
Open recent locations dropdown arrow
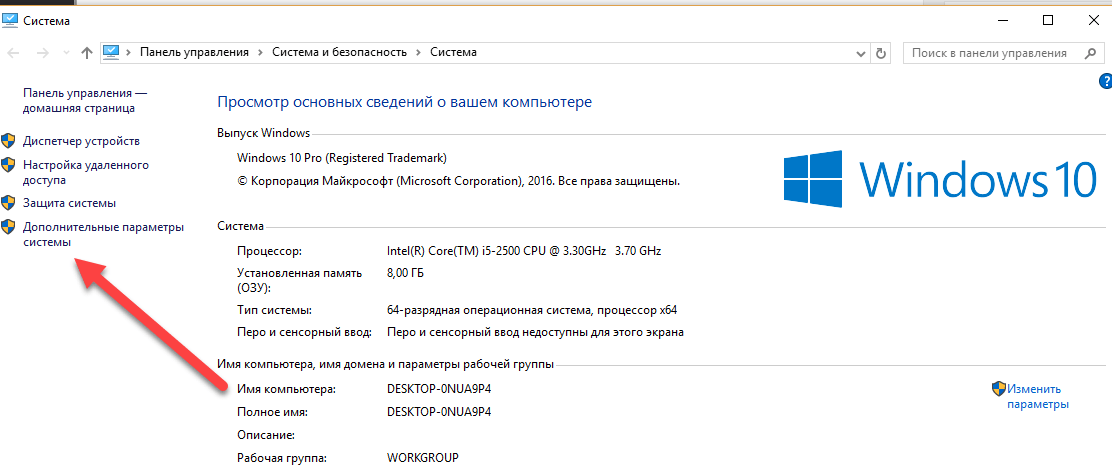point(67,52)
